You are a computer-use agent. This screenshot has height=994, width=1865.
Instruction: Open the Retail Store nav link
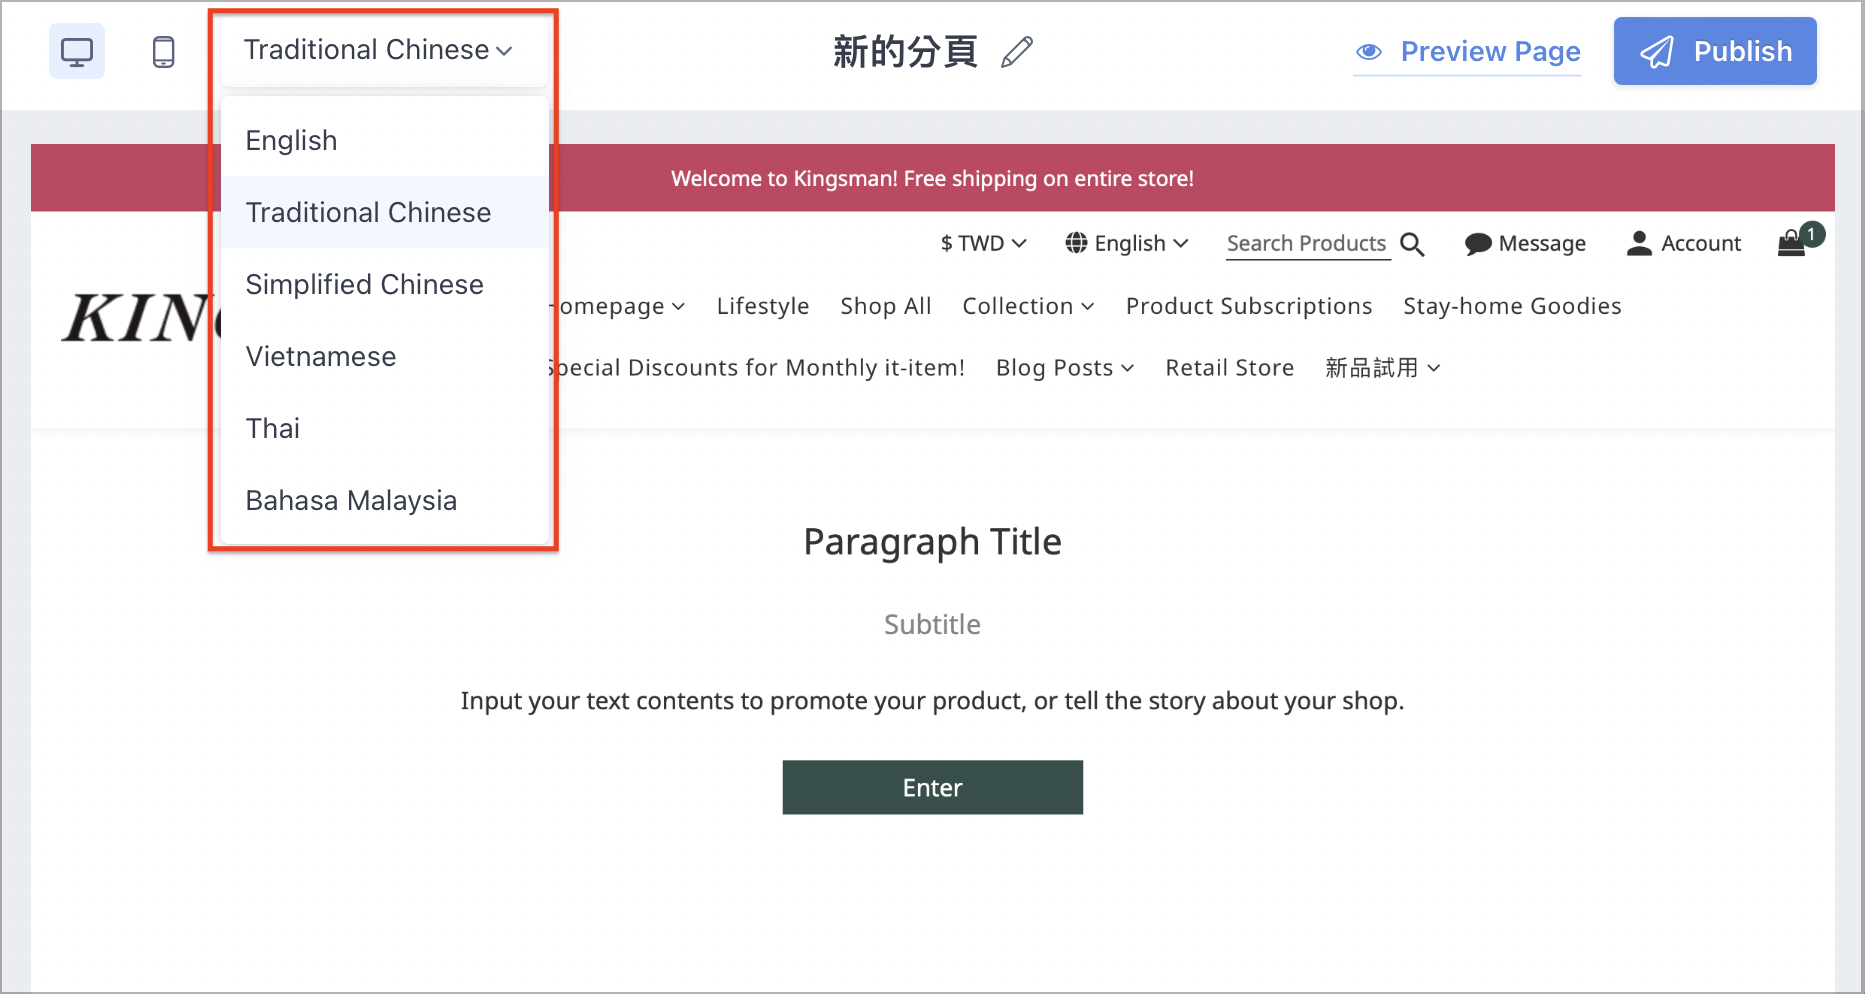1230,368
